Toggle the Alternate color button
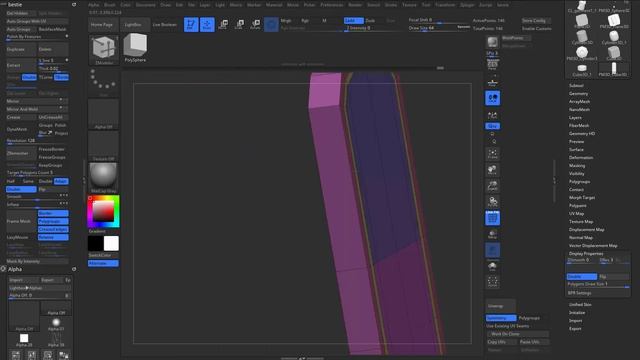This screenshot has width=640, height=360. (x=103, y=263)
